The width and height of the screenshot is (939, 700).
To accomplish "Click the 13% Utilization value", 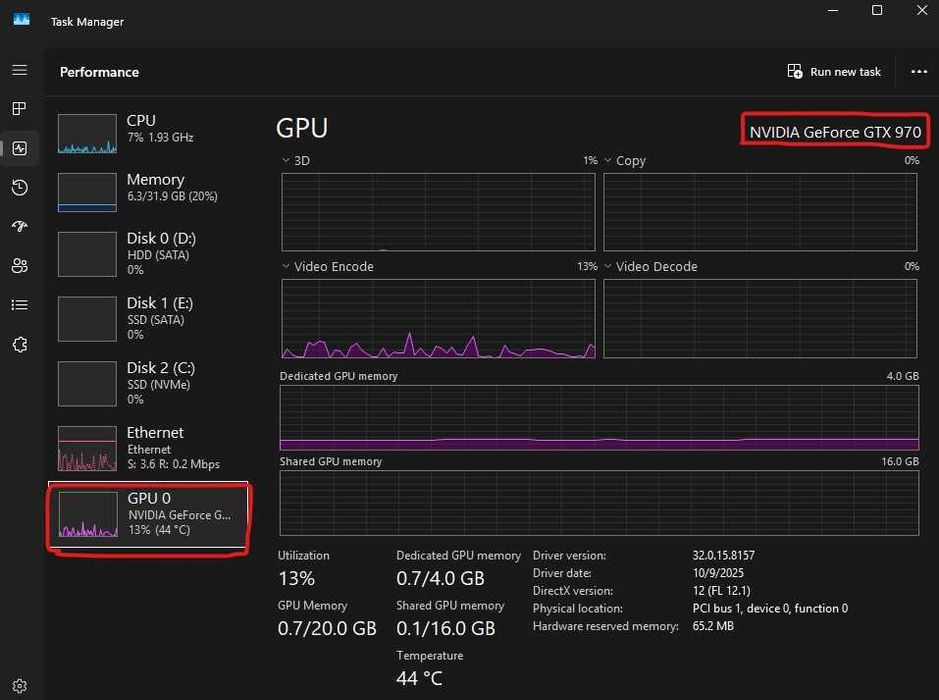I will 296,578.
